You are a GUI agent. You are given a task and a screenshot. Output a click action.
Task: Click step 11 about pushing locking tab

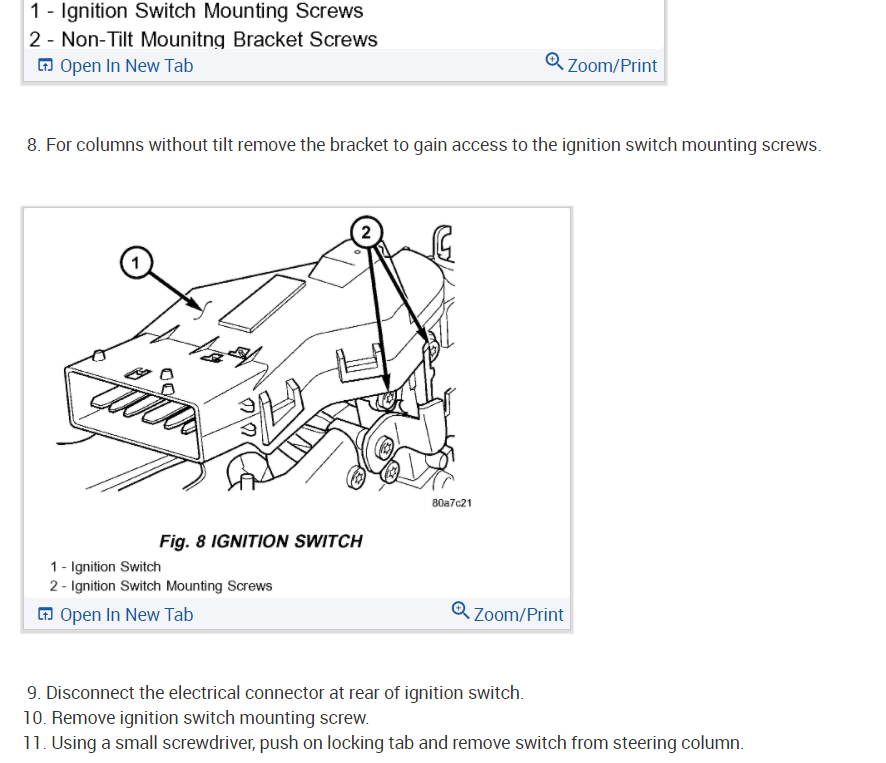(x=384, y=743)
